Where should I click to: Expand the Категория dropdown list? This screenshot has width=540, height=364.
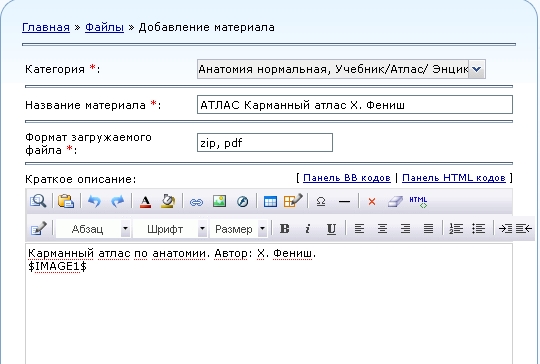(x=477, y=69)
